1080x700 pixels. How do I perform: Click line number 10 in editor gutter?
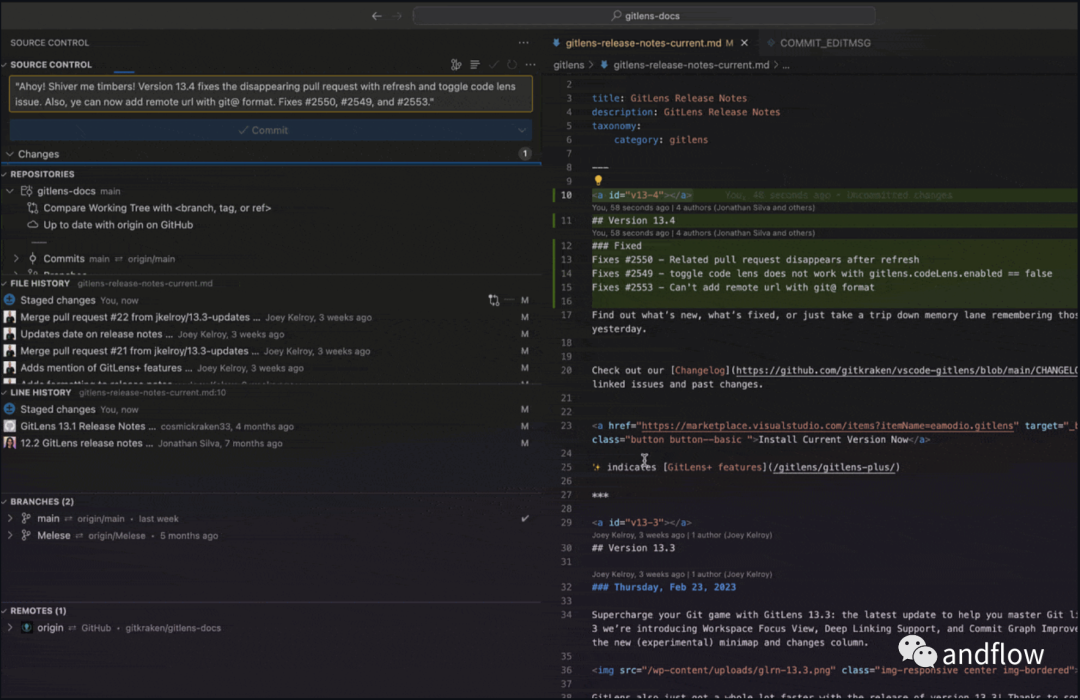click(x=565, y=195)
